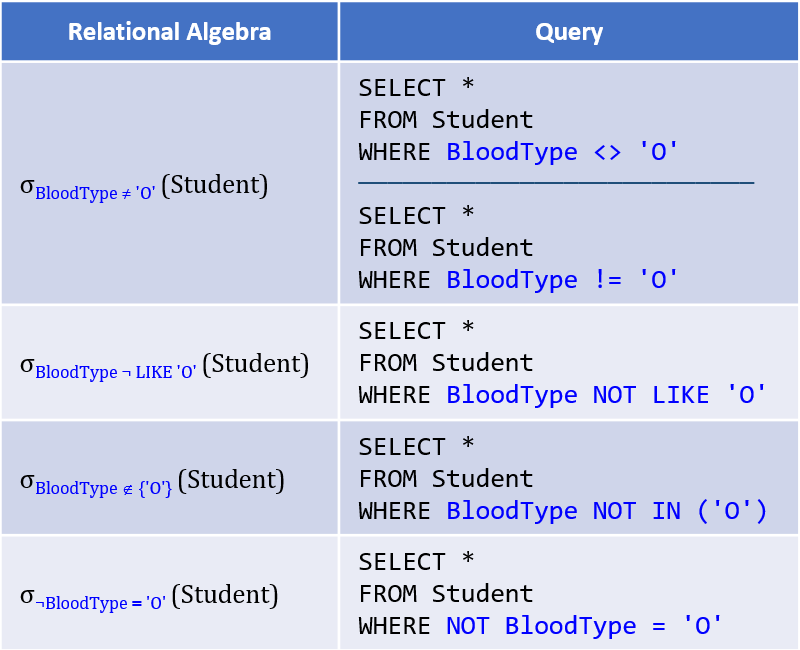
Task: Click the sigma symbol in the LIKE row
Action: (27, 365)
